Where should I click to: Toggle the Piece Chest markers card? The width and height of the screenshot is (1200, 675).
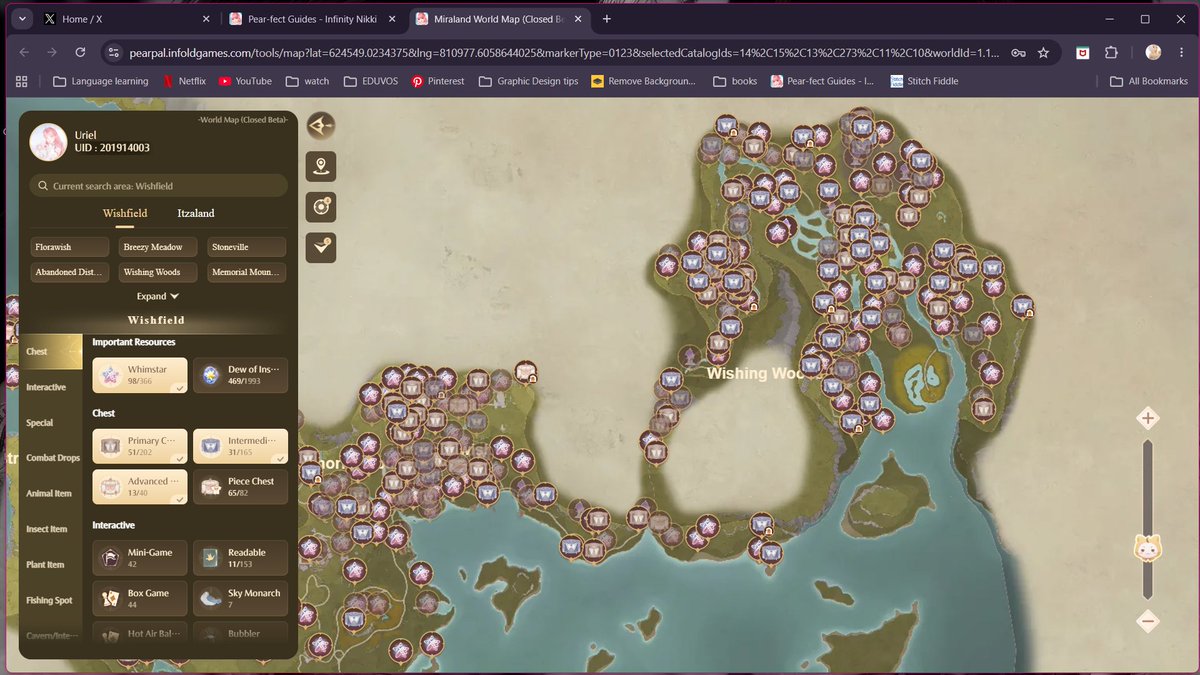[240, 487]
